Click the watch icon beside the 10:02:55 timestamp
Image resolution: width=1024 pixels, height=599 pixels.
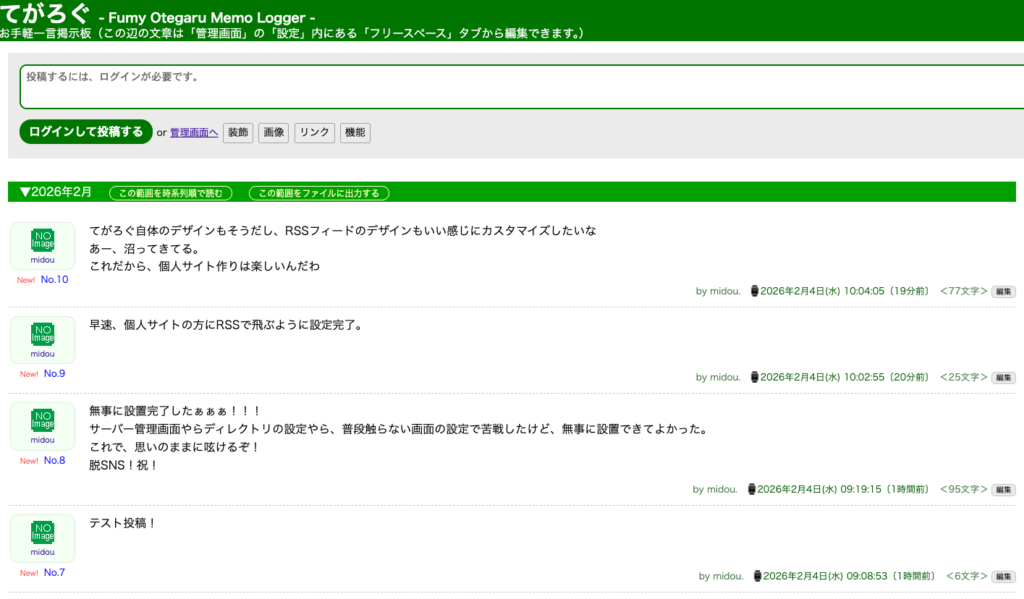point(754,377)
